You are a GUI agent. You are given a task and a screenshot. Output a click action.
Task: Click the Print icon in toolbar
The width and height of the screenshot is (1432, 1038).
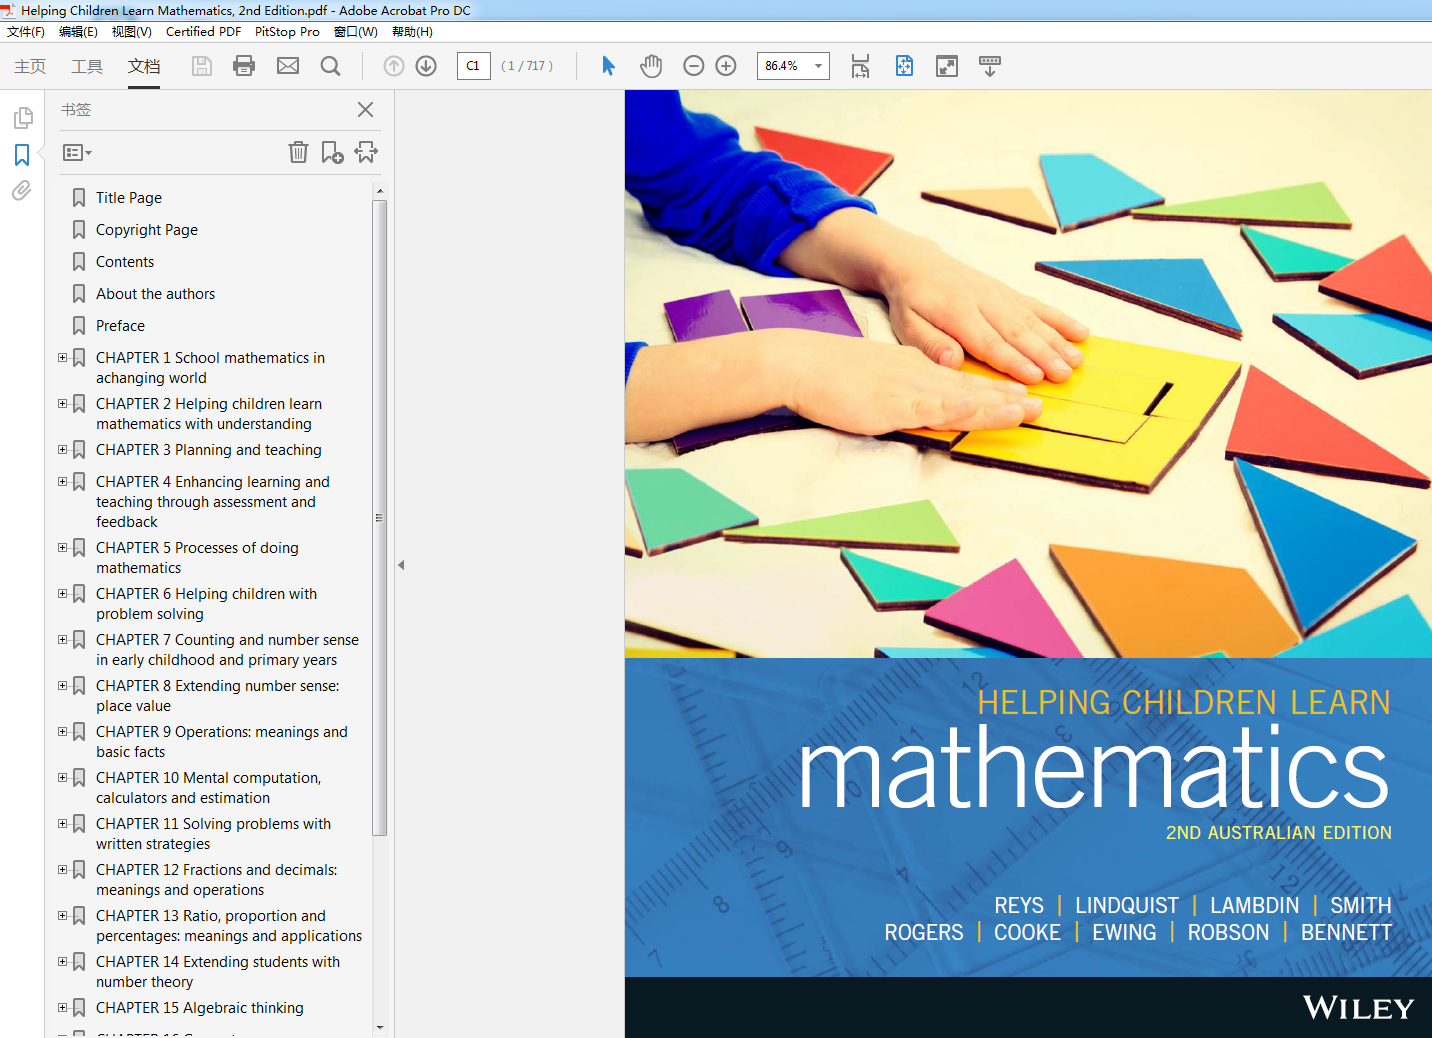tap(244, 66)
